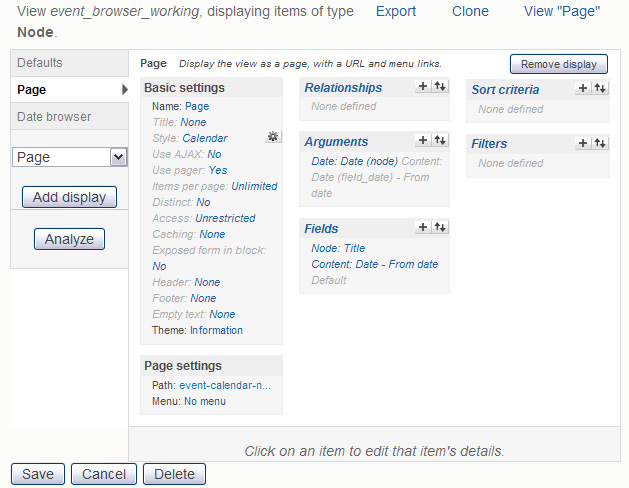Screen dimensions: 629x488
Task: Rearrange Filters using the arrows icon
Action: click(x=599, y=143)
